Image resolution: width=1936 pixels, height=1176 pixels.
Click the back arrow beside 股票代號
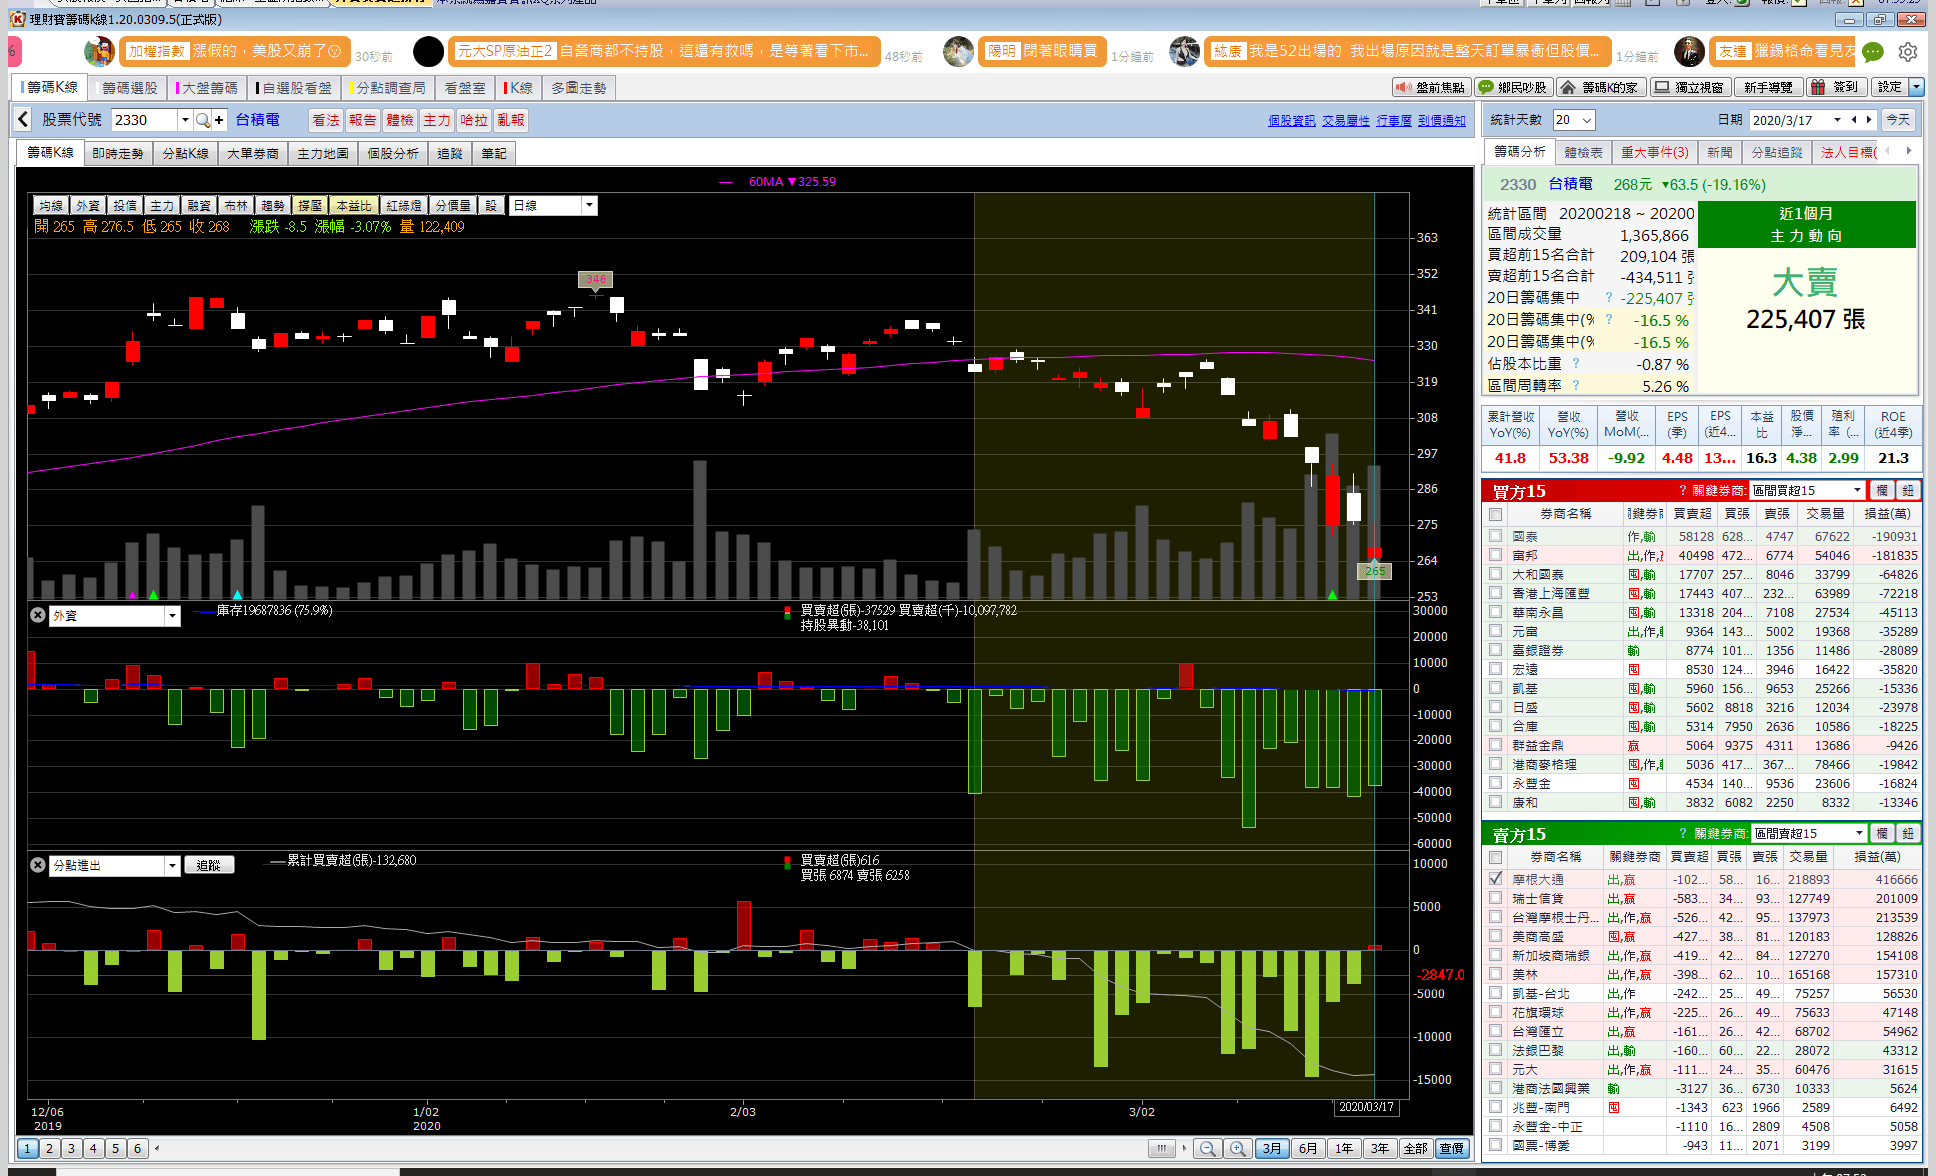pyautogui.click(x=23, y=120)
